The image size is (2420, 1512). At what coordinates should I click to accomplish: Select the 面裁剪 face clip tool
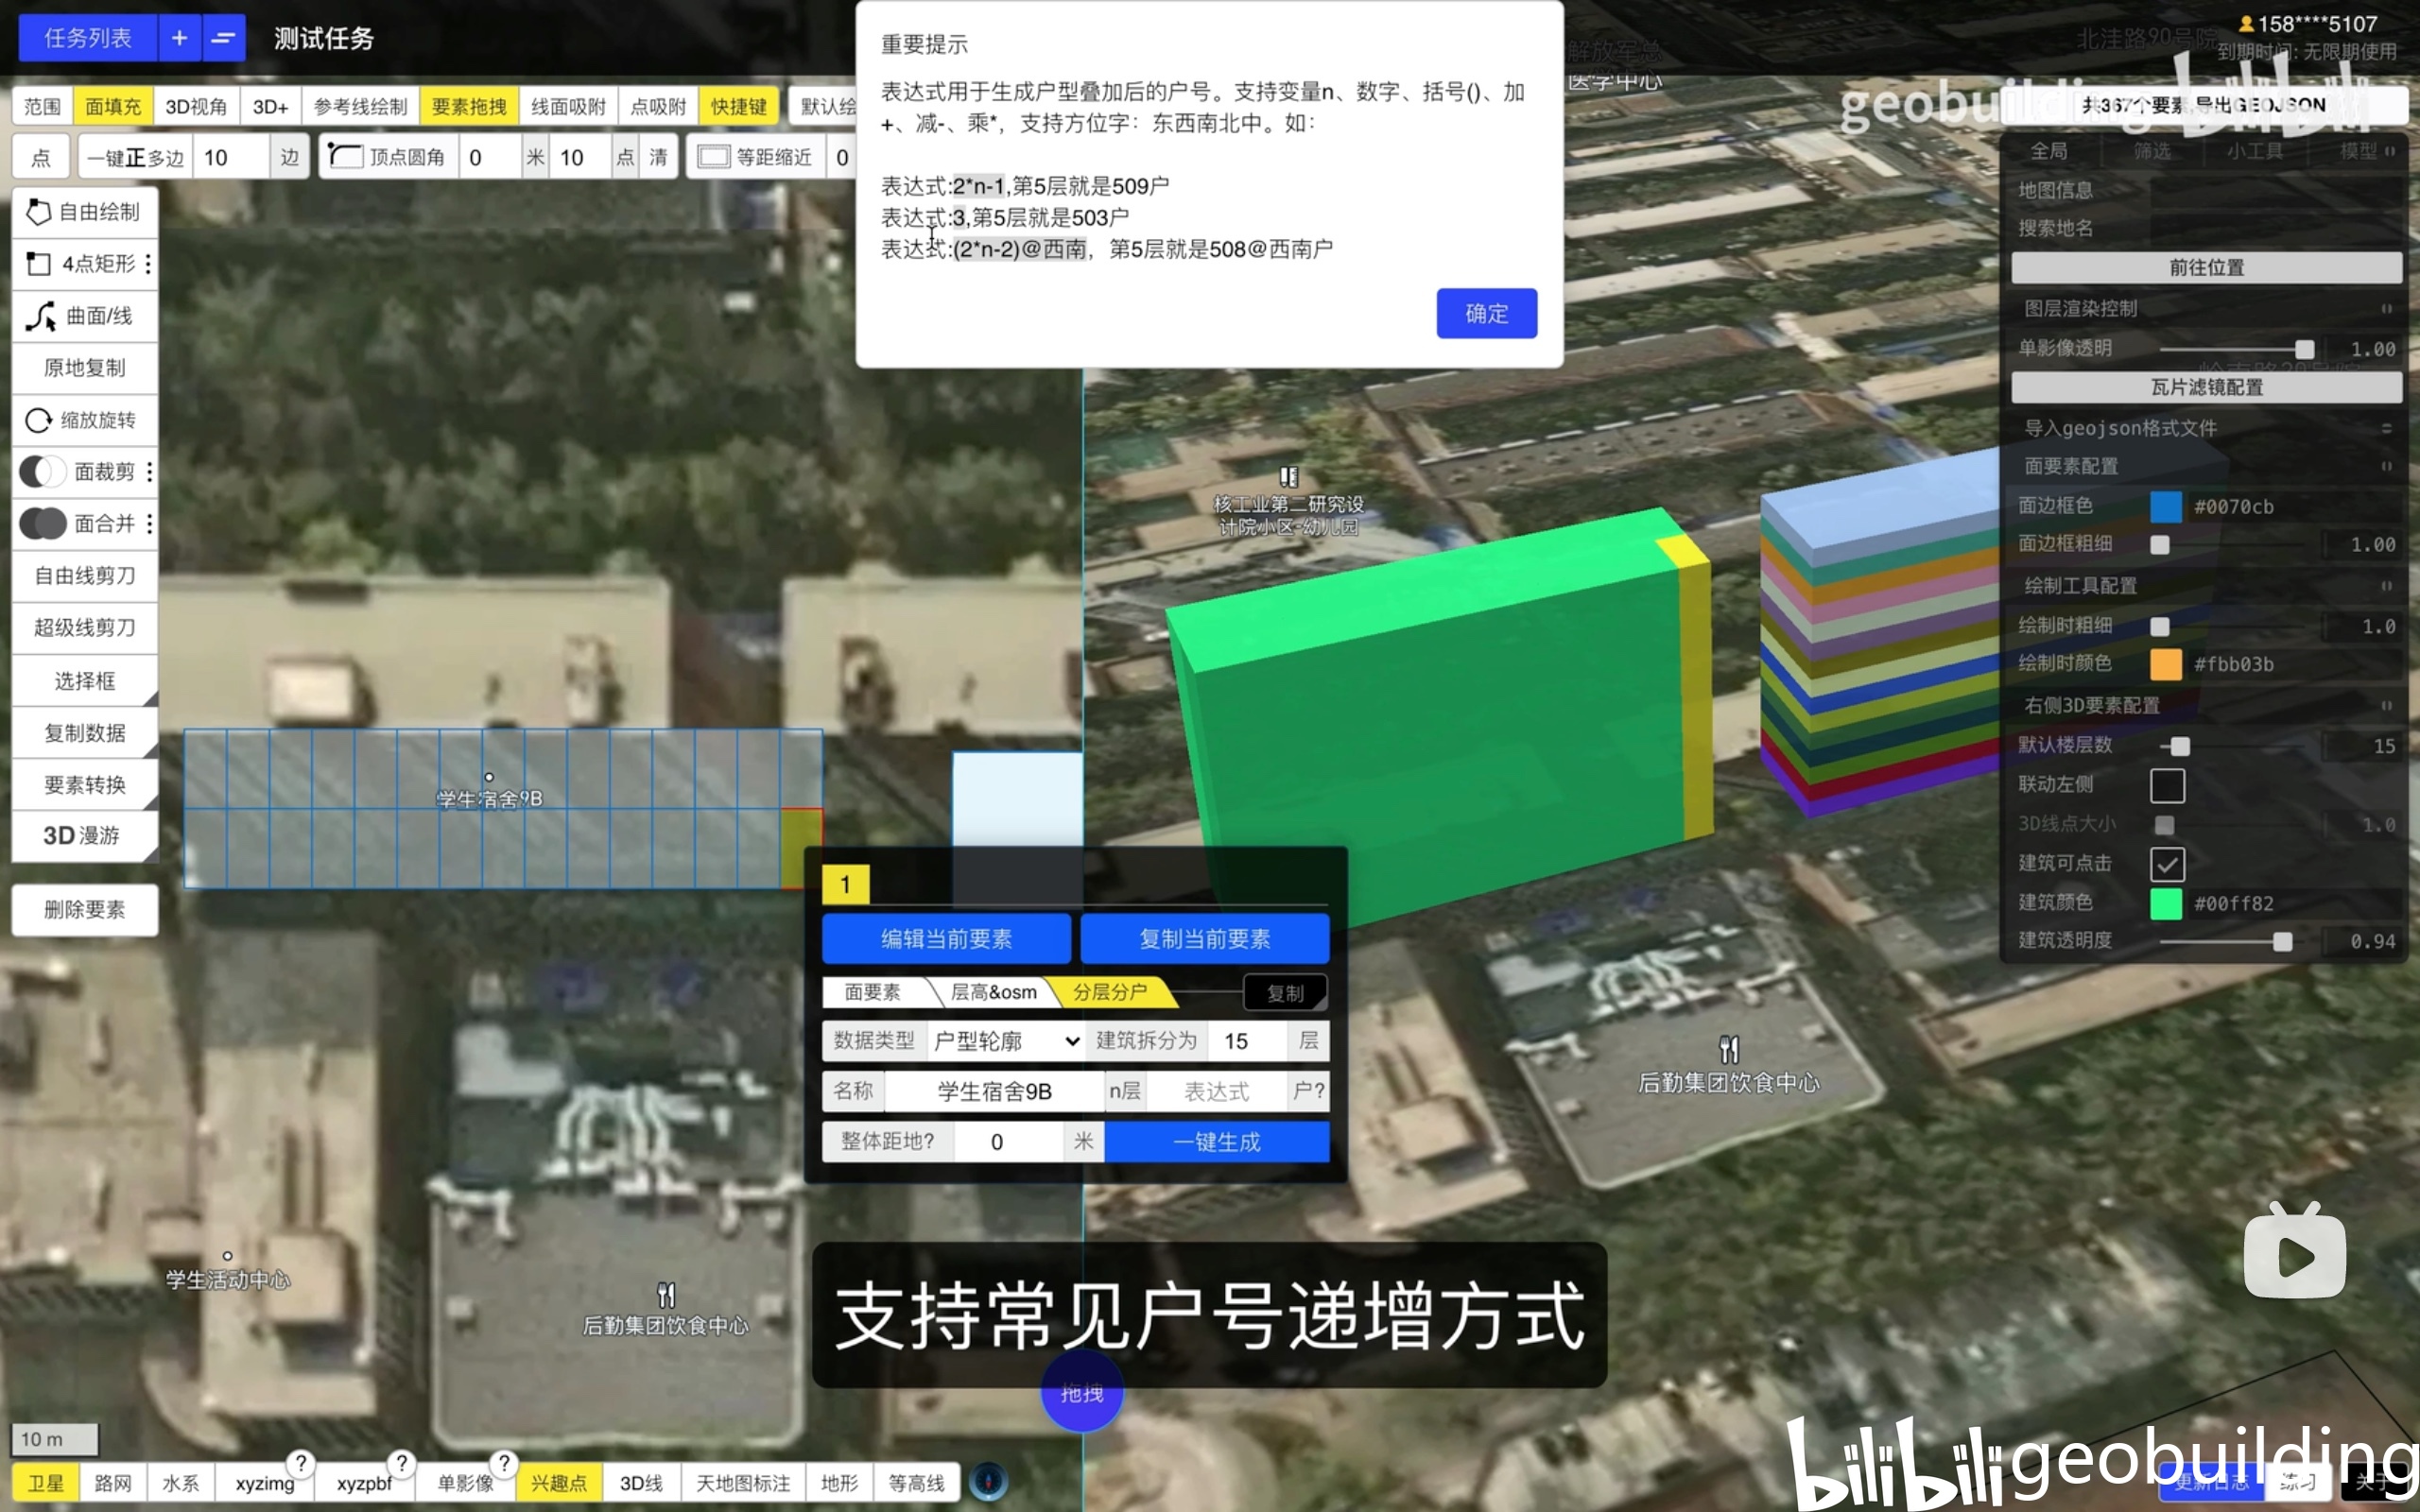point(78,471)
